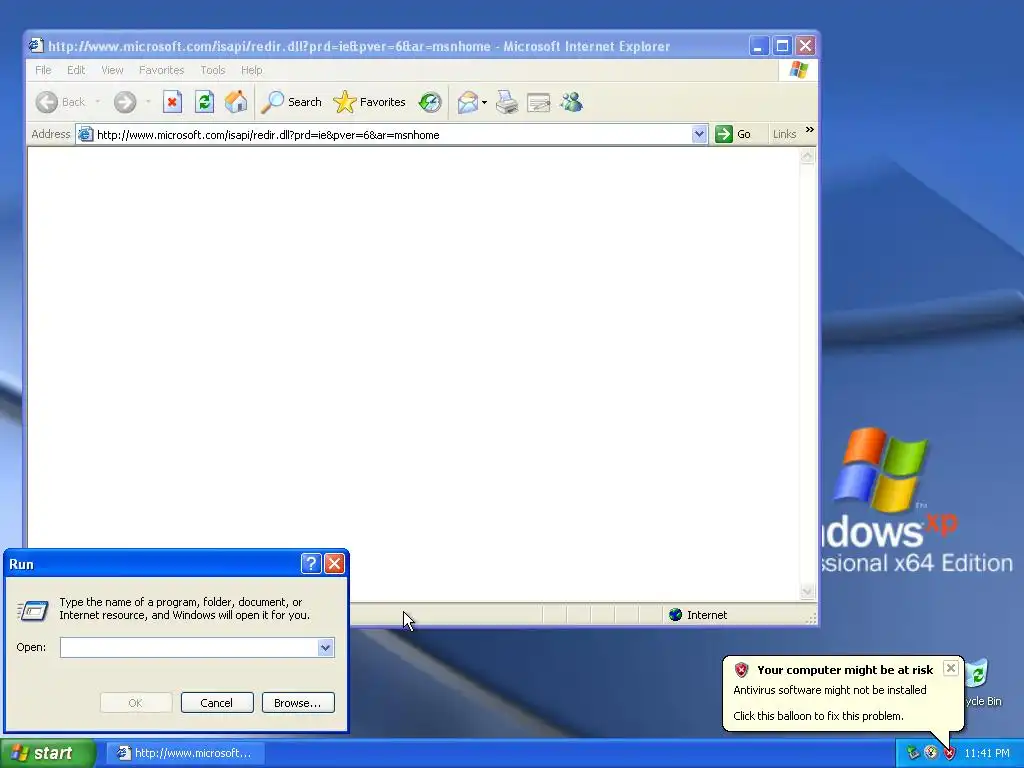Image resolution: width=1024 pixels, height=768 pixels.
Task: Click the Run dialog help question mark
Action: click(311, 564)
